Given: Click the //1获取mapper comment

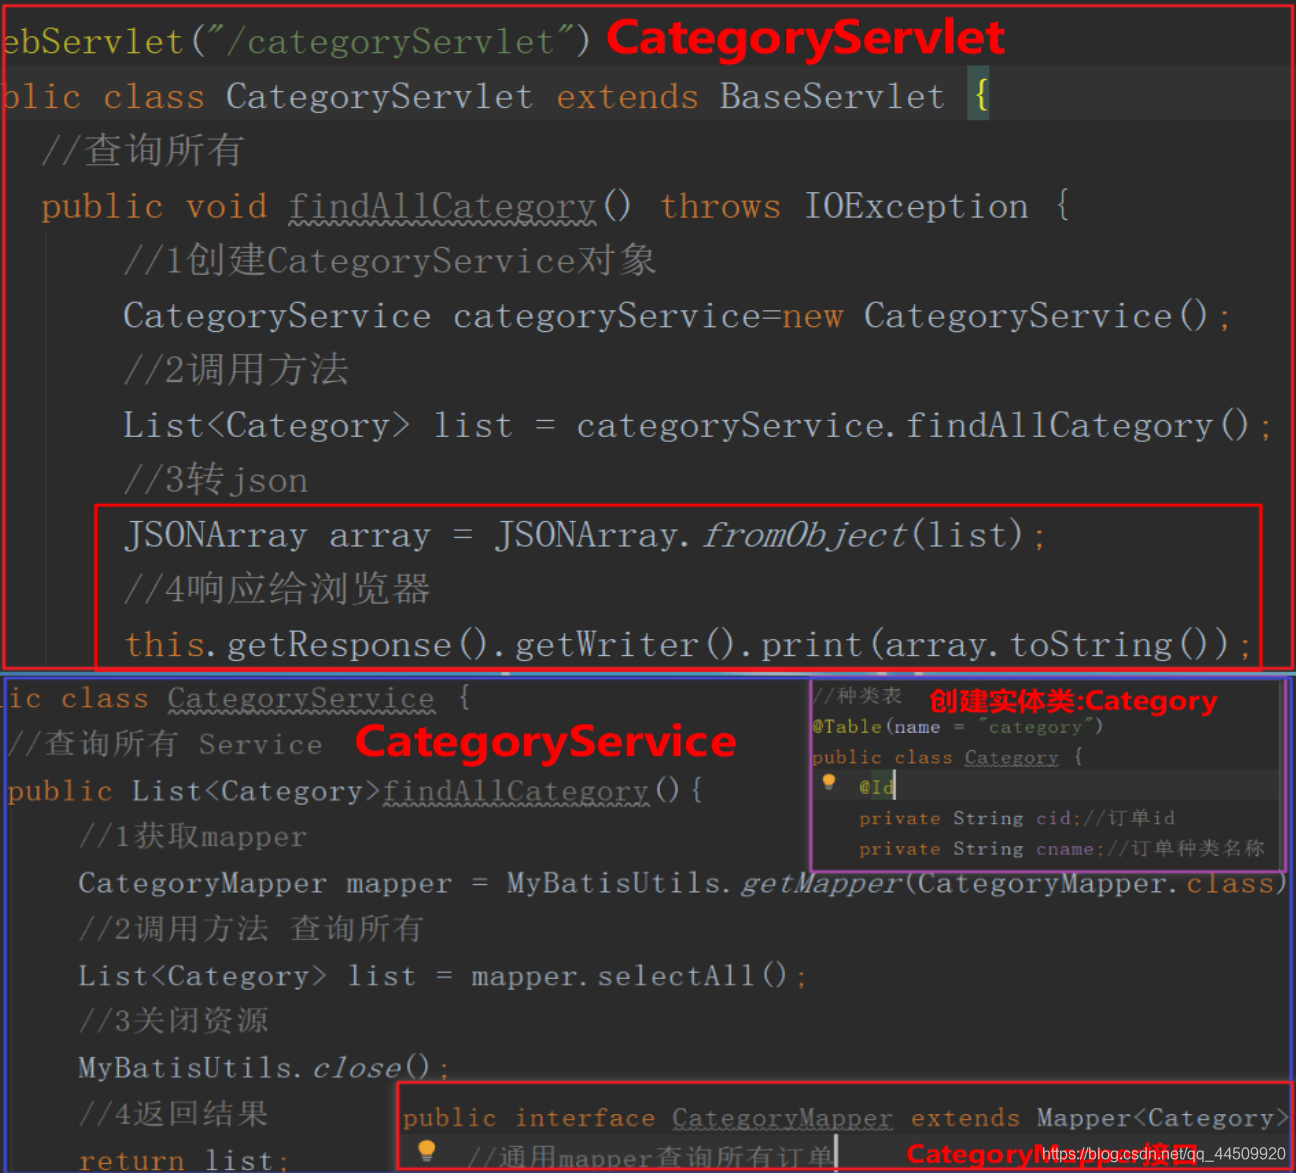Looking at the screenshot, I should tap(192, 837).
